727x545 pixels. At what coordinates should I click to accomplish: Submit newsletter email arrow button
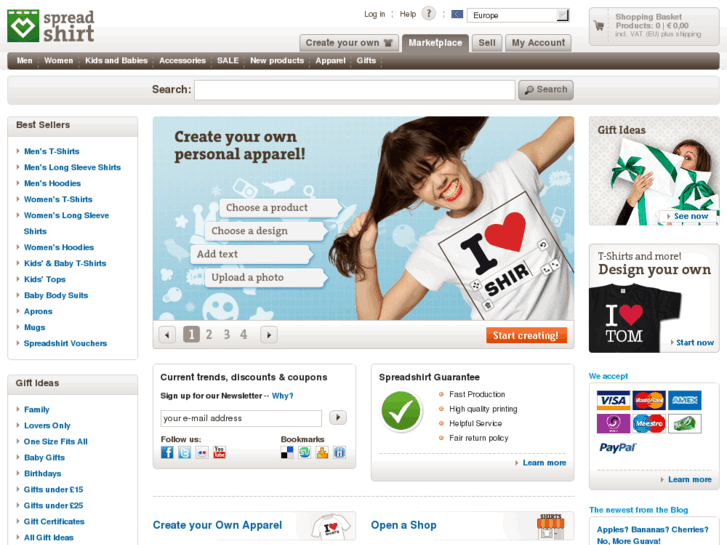(x=338, y=417)
